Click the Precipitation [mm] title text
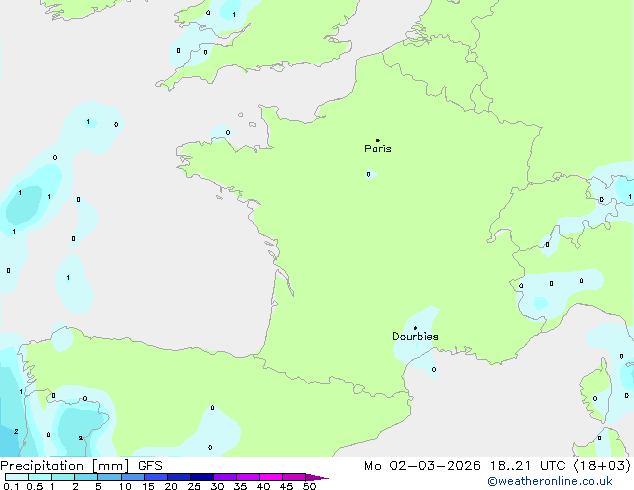 click(x=64, y=466)
